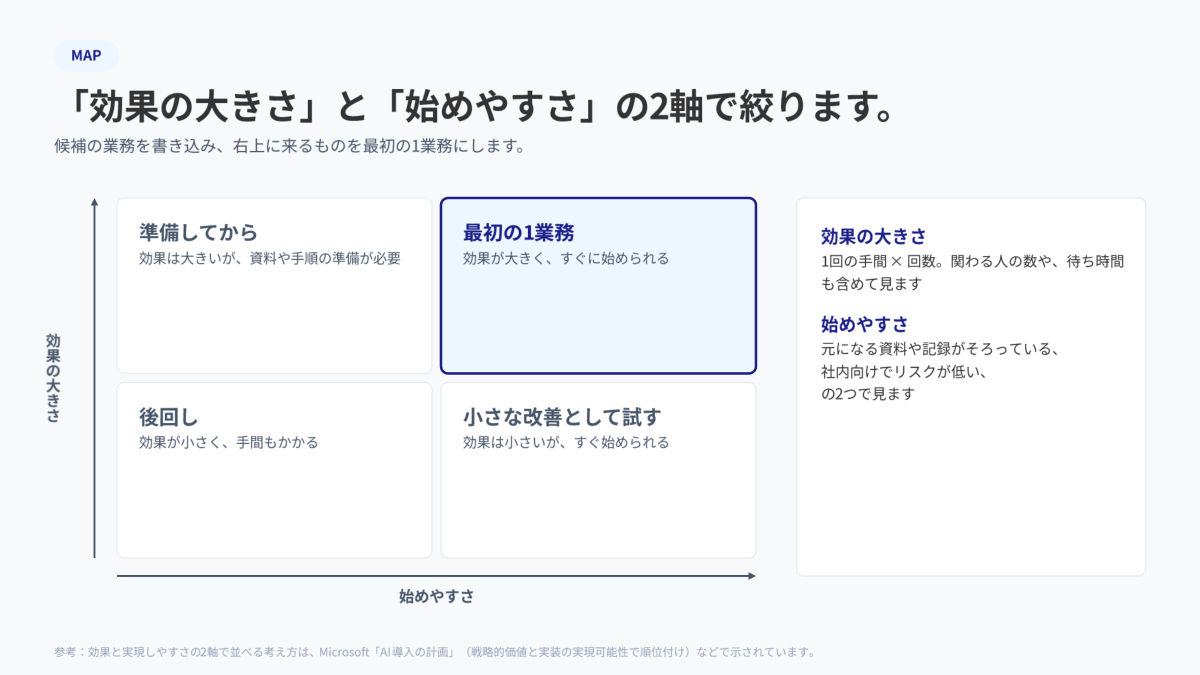This screenshot has height=675, width=1200.
Task: Click the 始めやすさ heading in the side panel
Action: [x=864, y=324]
